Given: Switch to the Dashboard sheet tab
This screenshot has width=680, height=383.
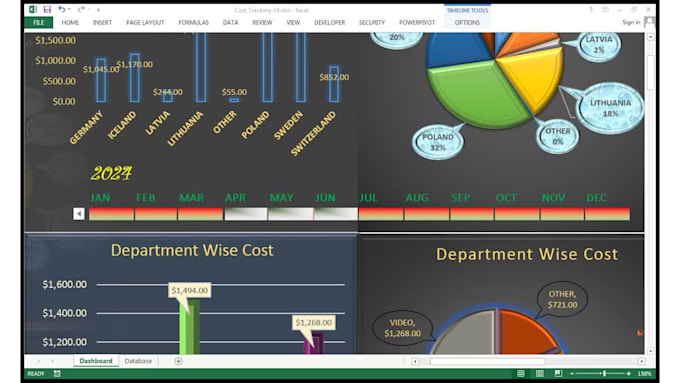Looking at the screenshot, I should tap(96, 361).
